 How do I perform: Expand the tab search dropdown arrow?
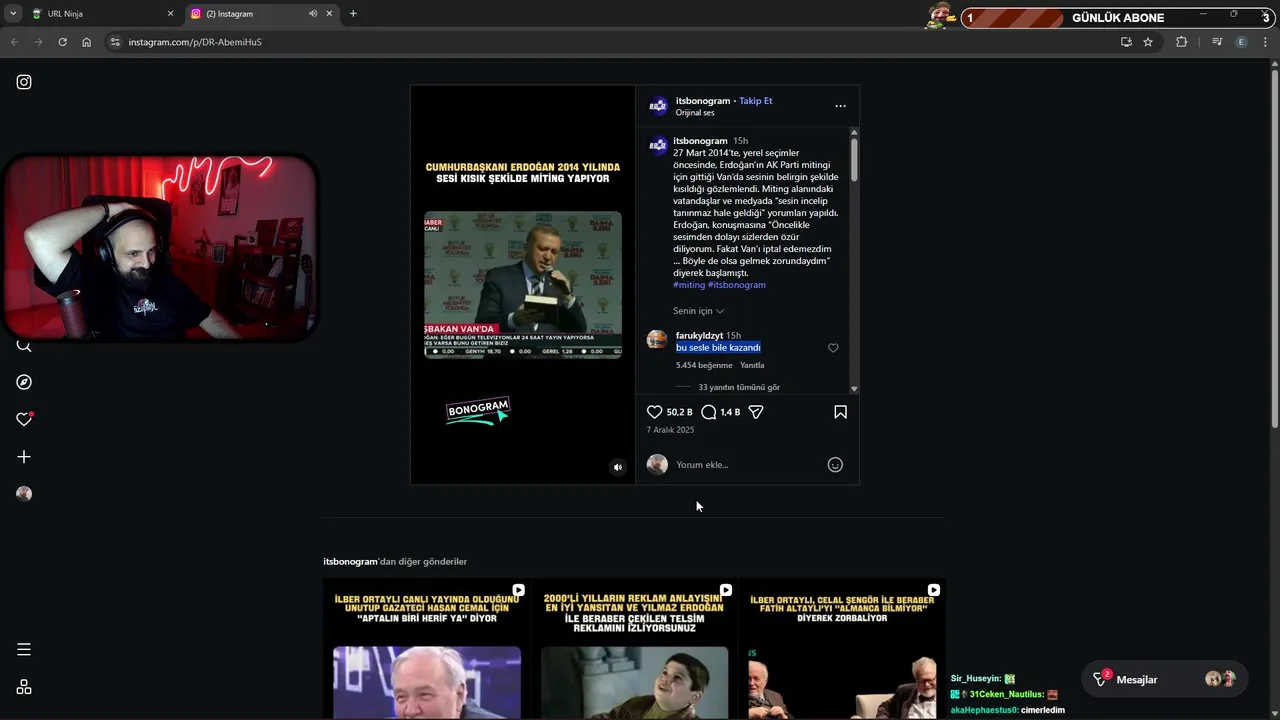pyautogui.click(x=12, y=14)
